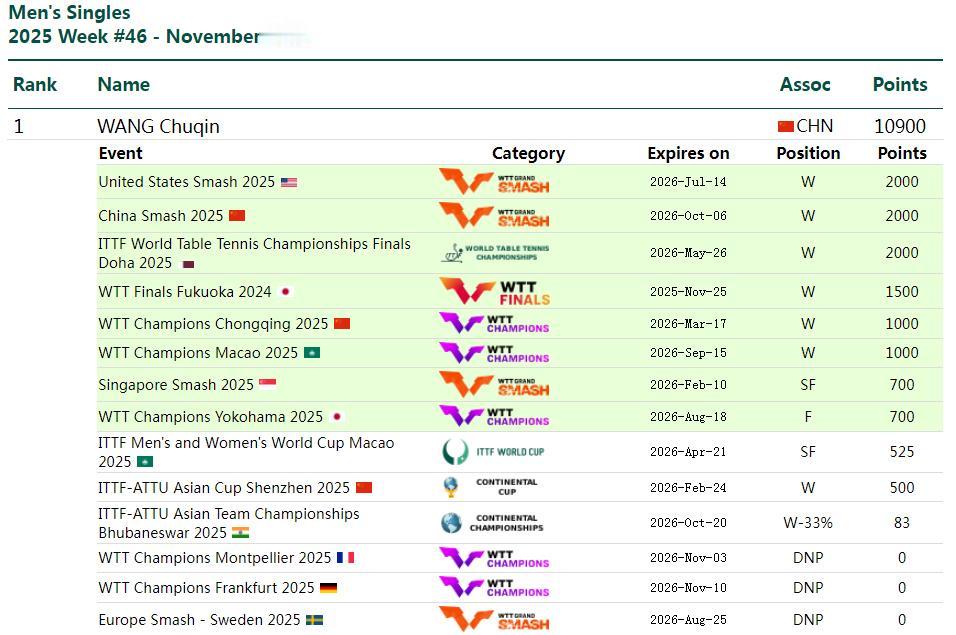
Task: Click expiry date 2026-Aug-25
Action: coord(688,620)
